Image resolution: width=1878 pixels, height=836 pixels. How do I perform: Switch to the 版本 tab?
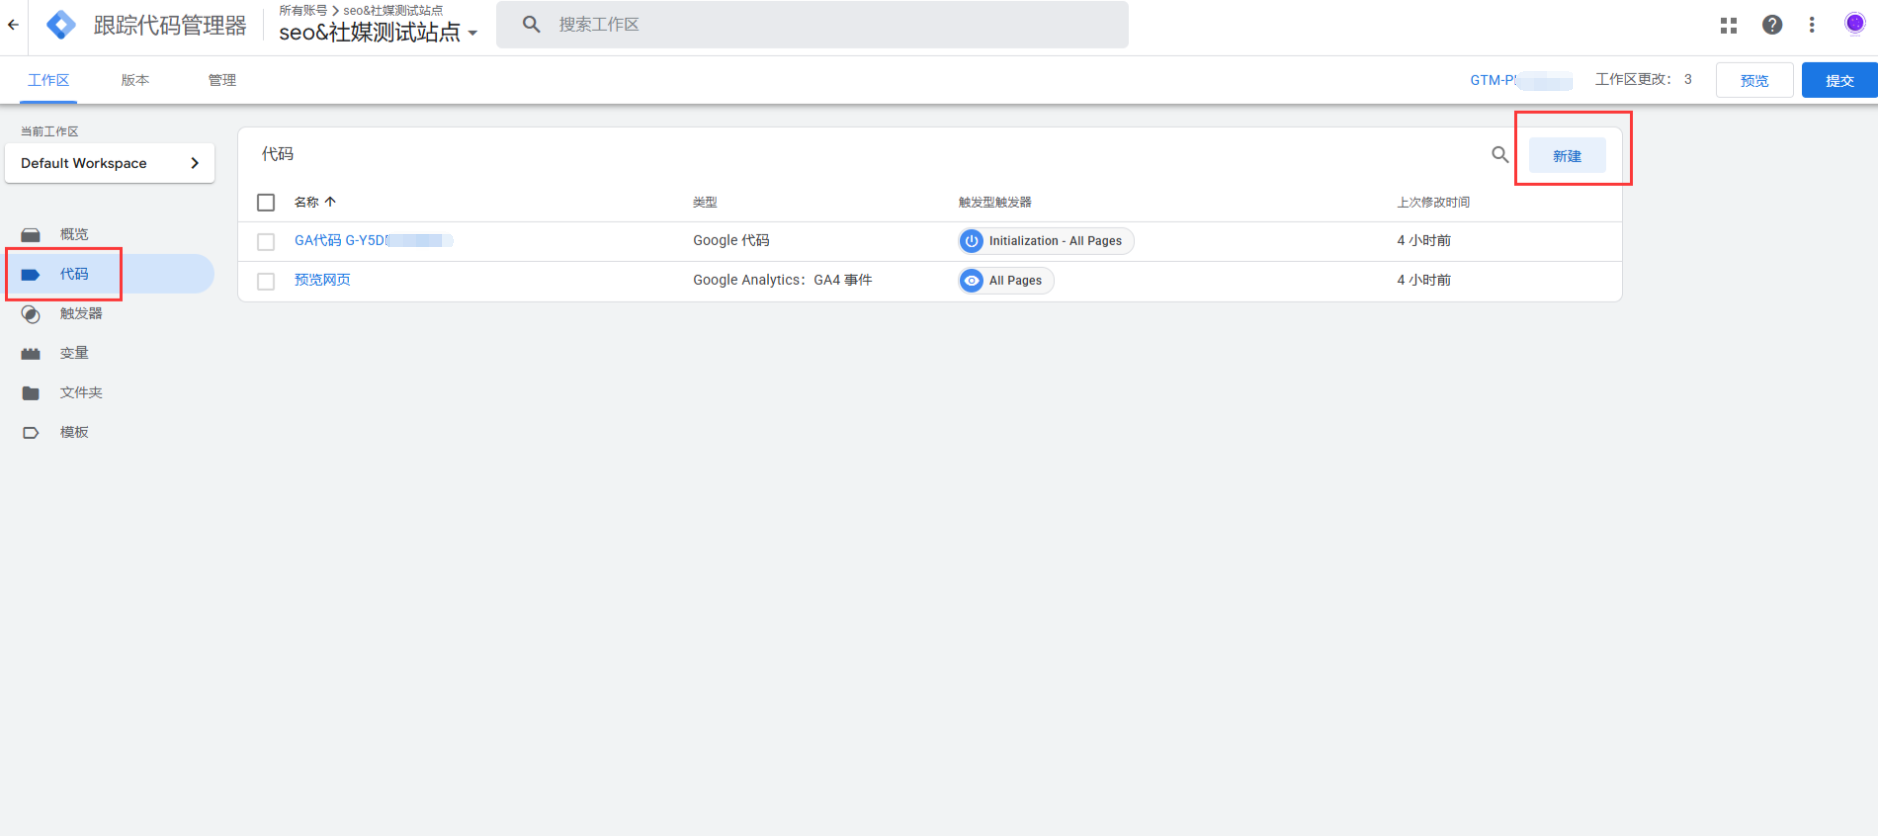click(135, 80)
